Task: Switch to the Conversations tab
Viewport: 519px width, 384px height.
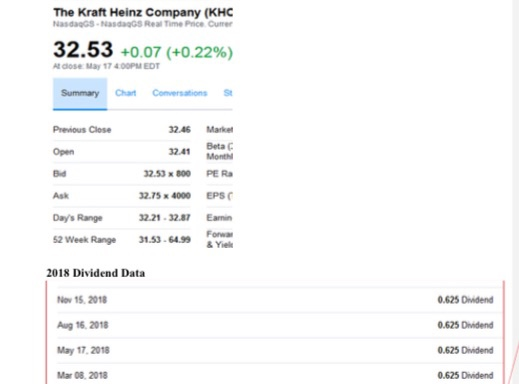Action: click(180, 93)
